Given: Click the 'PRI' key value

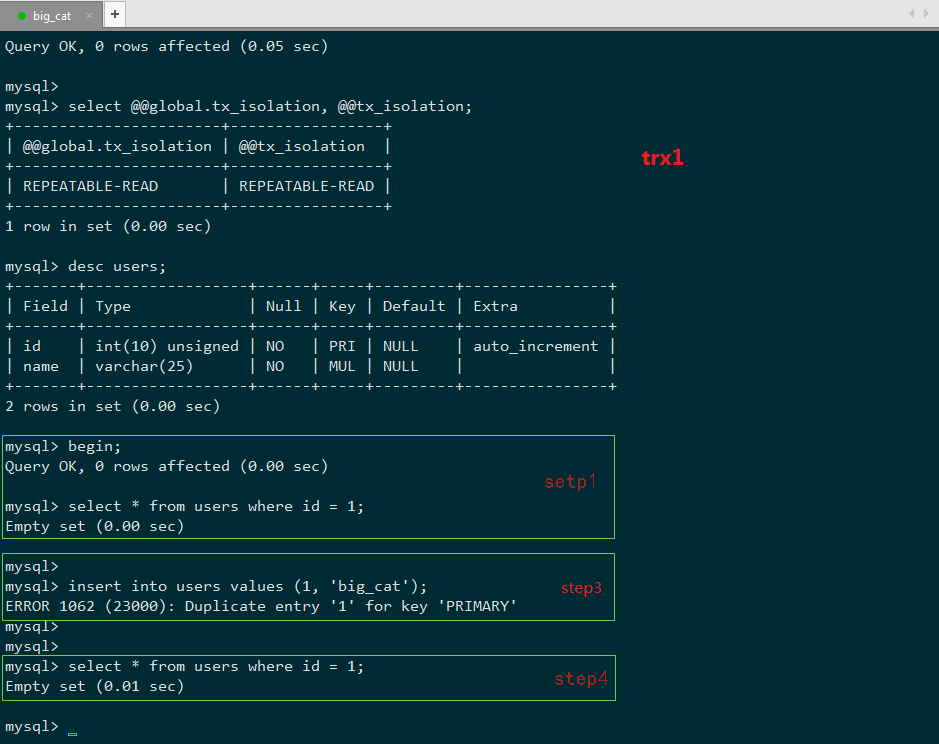Looking at the screenshot, I should click(x=342, y=346).
